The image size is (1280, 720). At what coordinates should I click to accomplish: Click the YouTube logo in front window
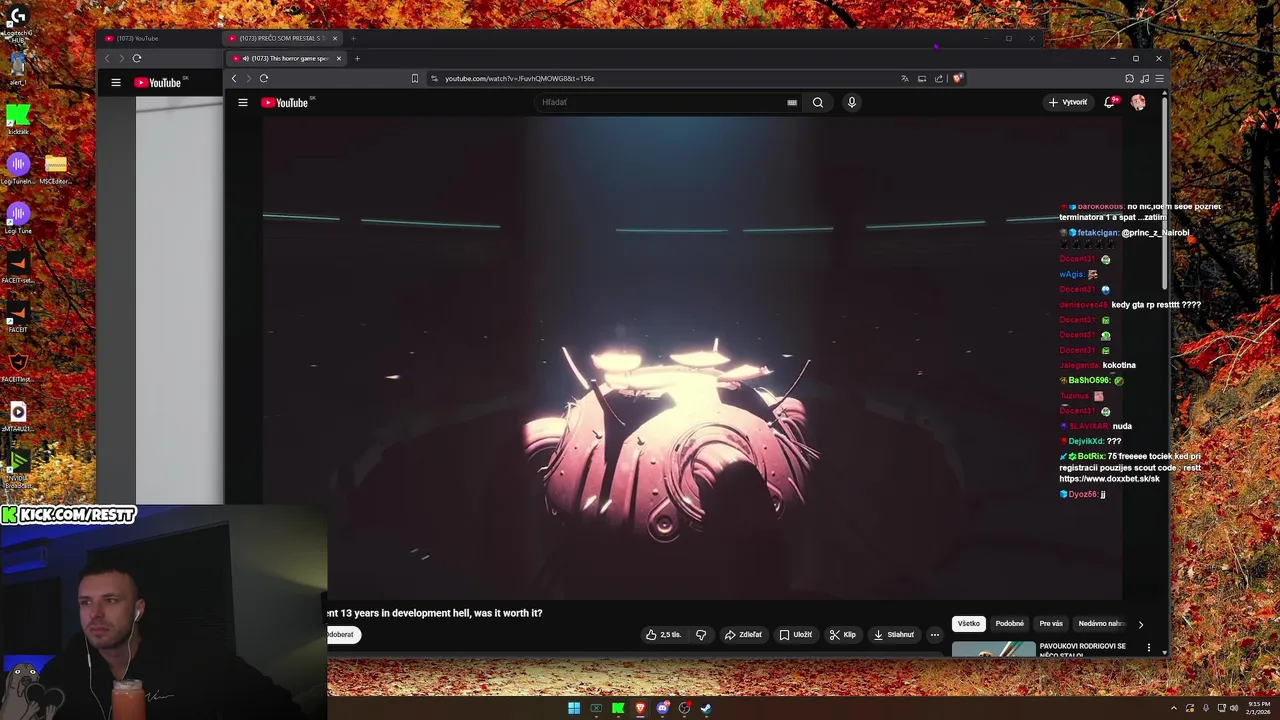click(x=285, y=102)
